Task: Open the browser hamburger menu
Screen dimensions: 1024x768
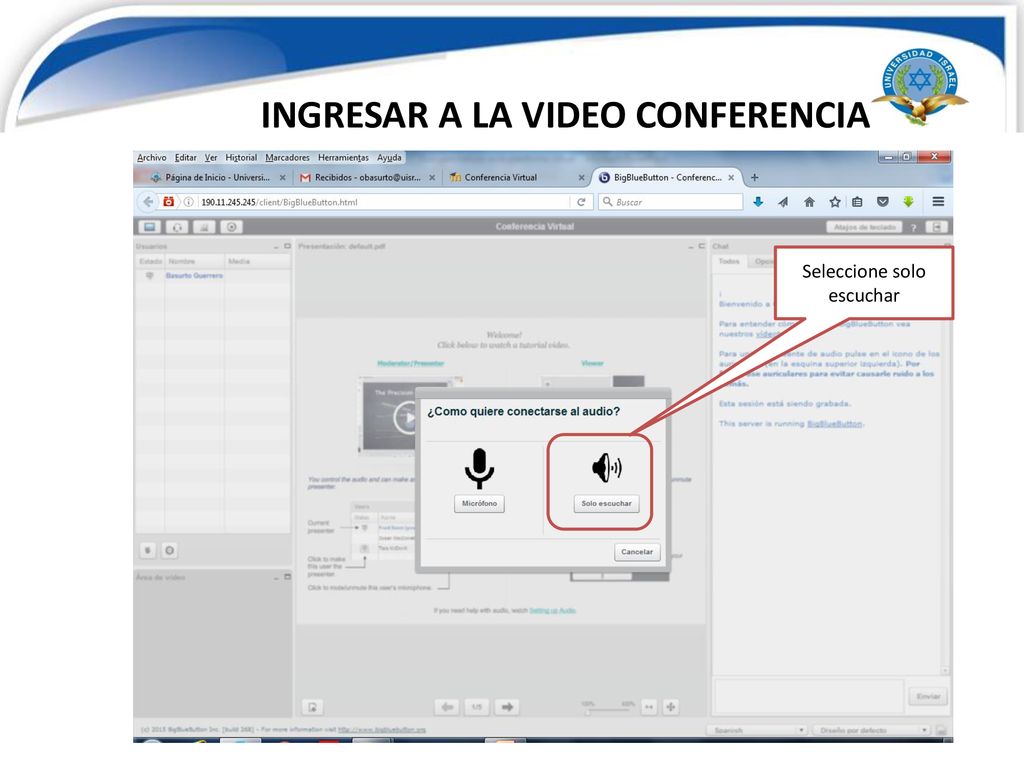Action: (x=938, y=202)
